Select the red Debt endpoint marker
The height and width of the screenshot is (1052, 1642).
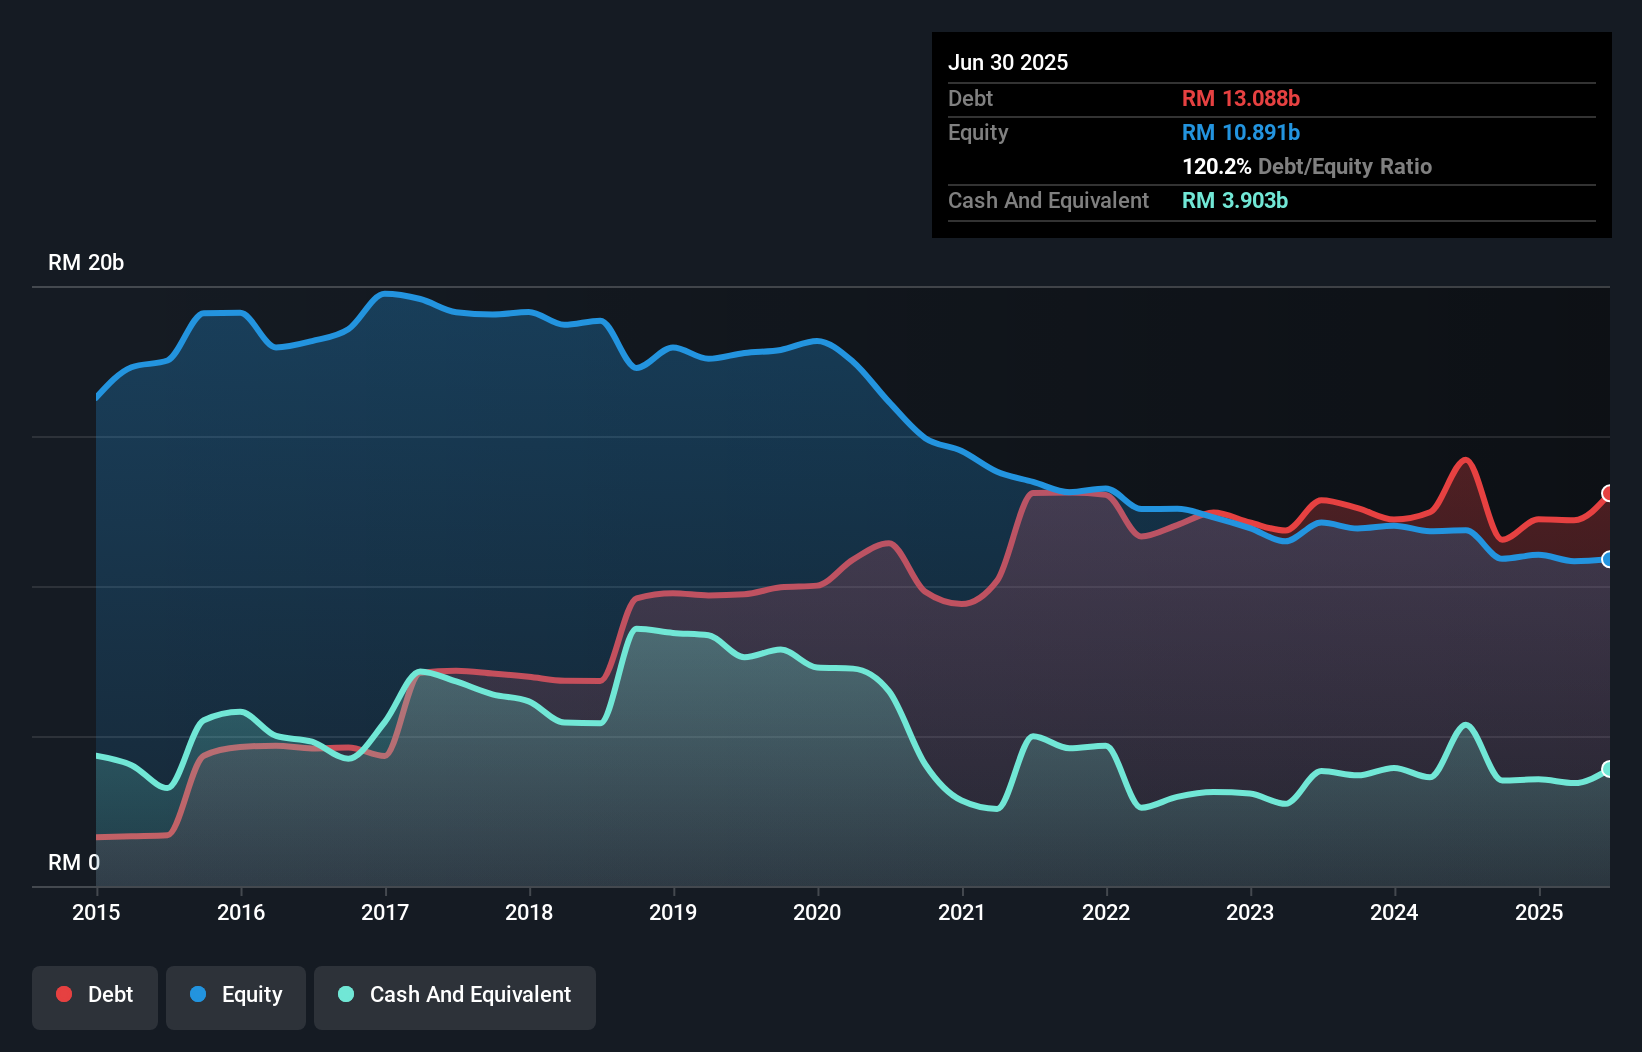click(x=1608, y=493)
